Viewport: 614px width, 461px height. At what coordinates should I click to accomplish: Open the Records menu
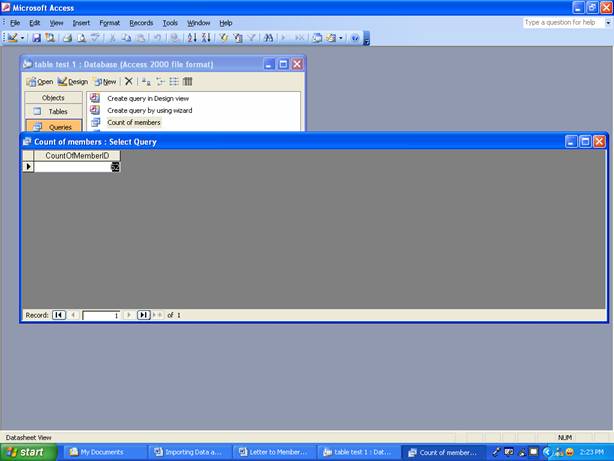point(141,23)
